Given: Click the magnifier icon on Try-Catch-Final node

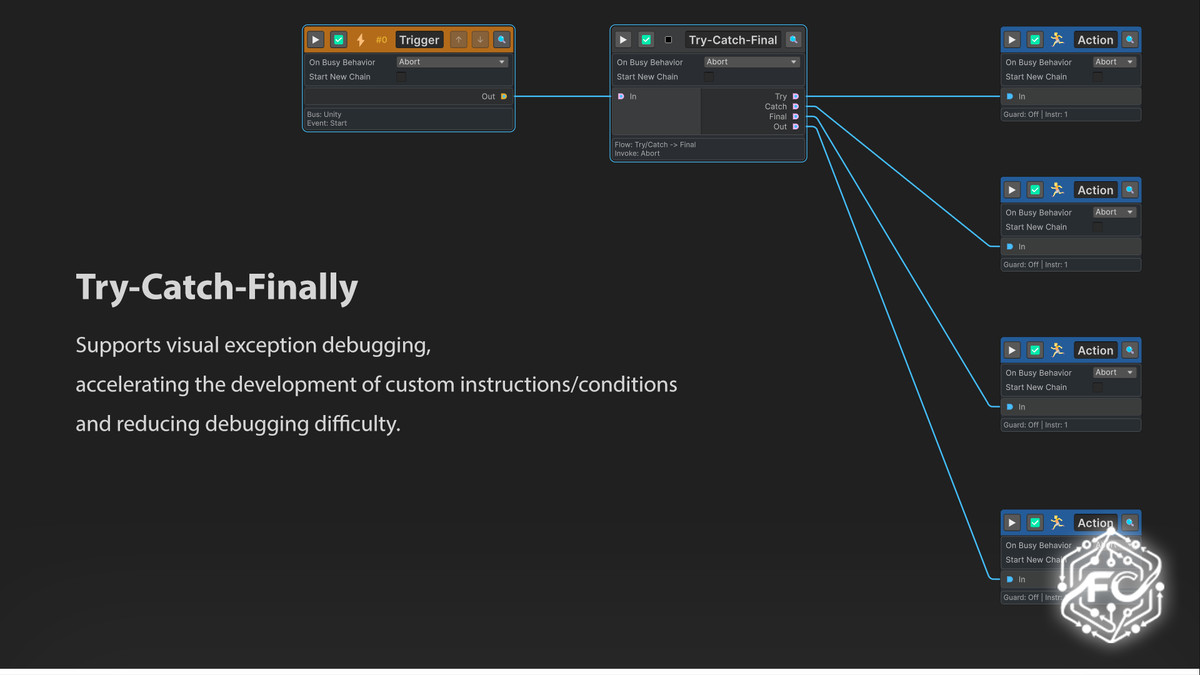Looking at the screenshot, I should pyautogui.click(x=793, y=40).
